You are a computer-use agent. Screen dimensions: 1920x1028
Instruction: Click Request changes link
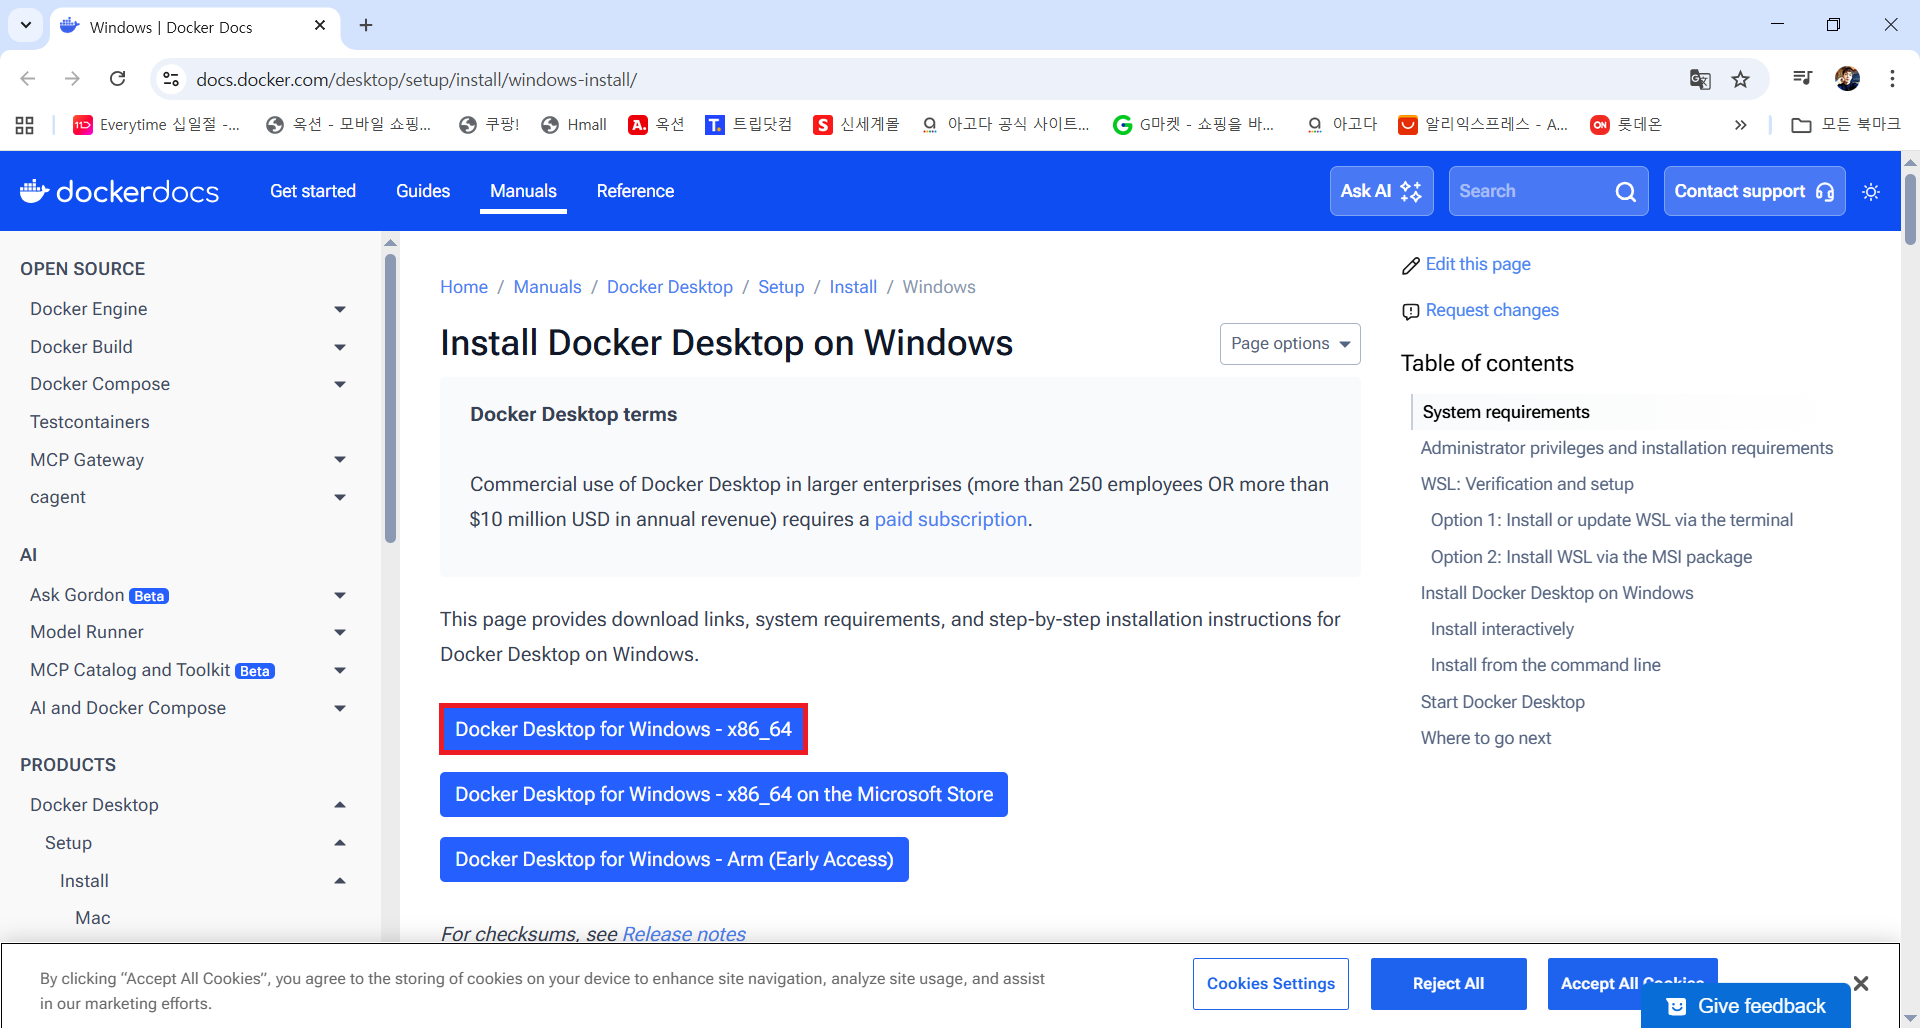pyautogui.click(x=1480, y=310)
